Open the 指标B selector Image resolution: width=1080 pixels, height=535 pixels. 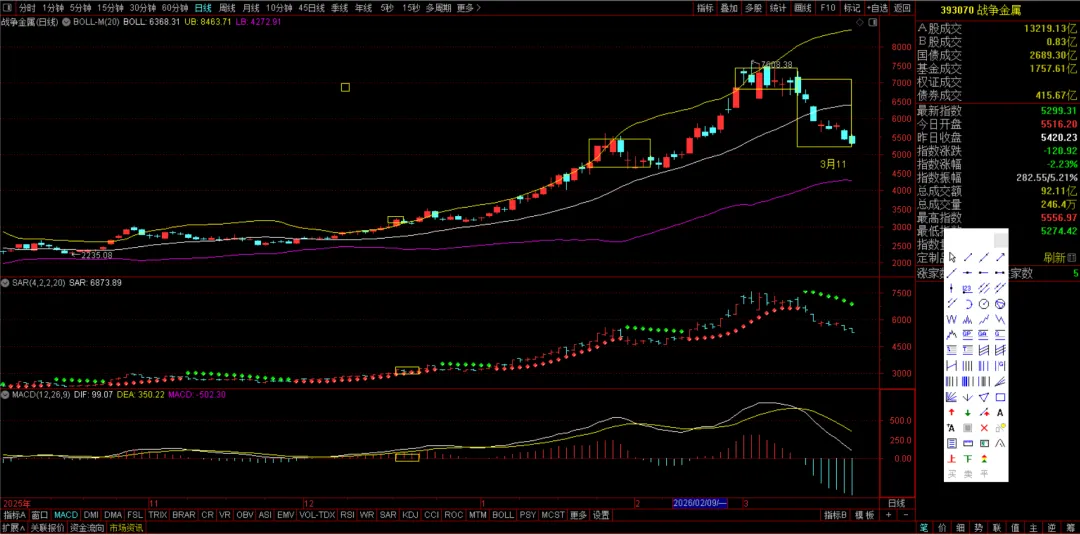coord(835,515)
